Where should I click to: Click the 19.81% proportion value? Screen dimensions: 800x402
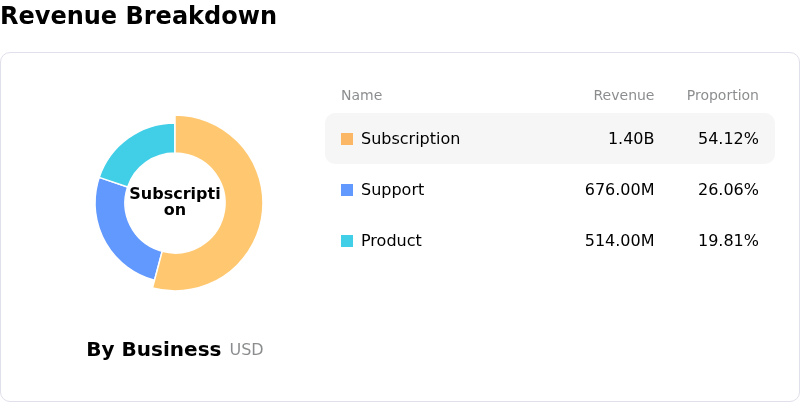[x=728, y=241]
